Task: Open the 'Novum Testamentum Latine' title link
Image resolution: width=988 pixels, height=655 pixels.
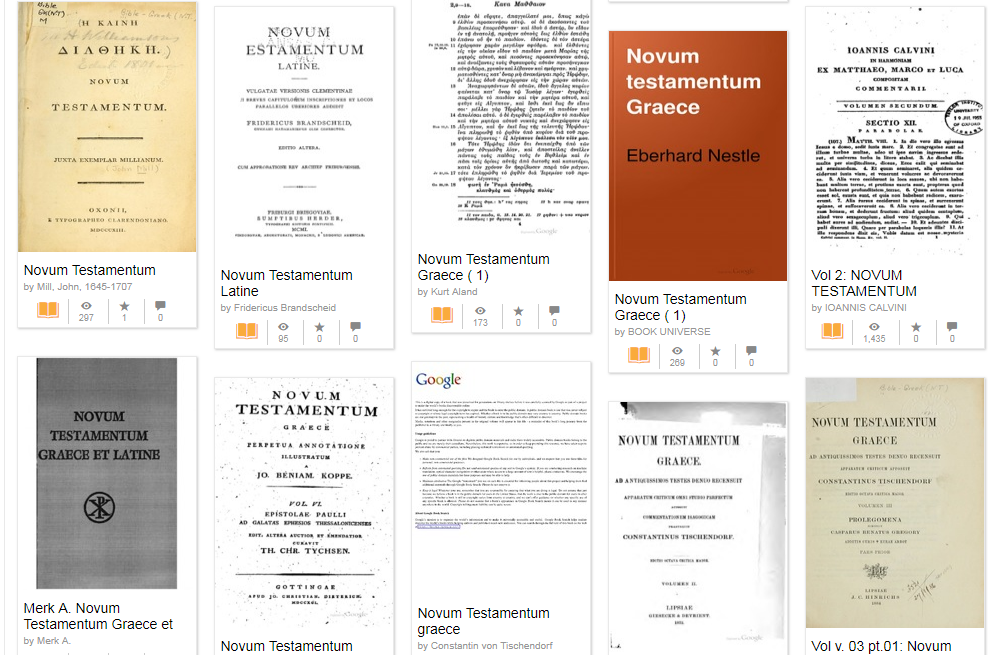Action: coord(286,283)
